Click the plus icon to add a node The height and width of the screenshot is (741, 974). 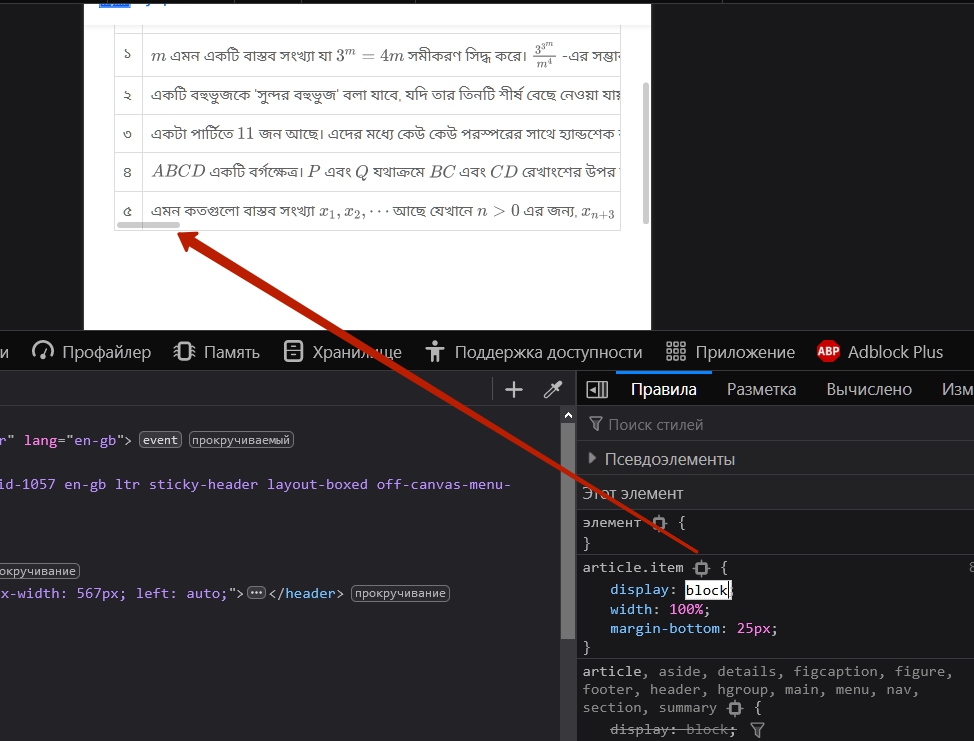(514, 390)
